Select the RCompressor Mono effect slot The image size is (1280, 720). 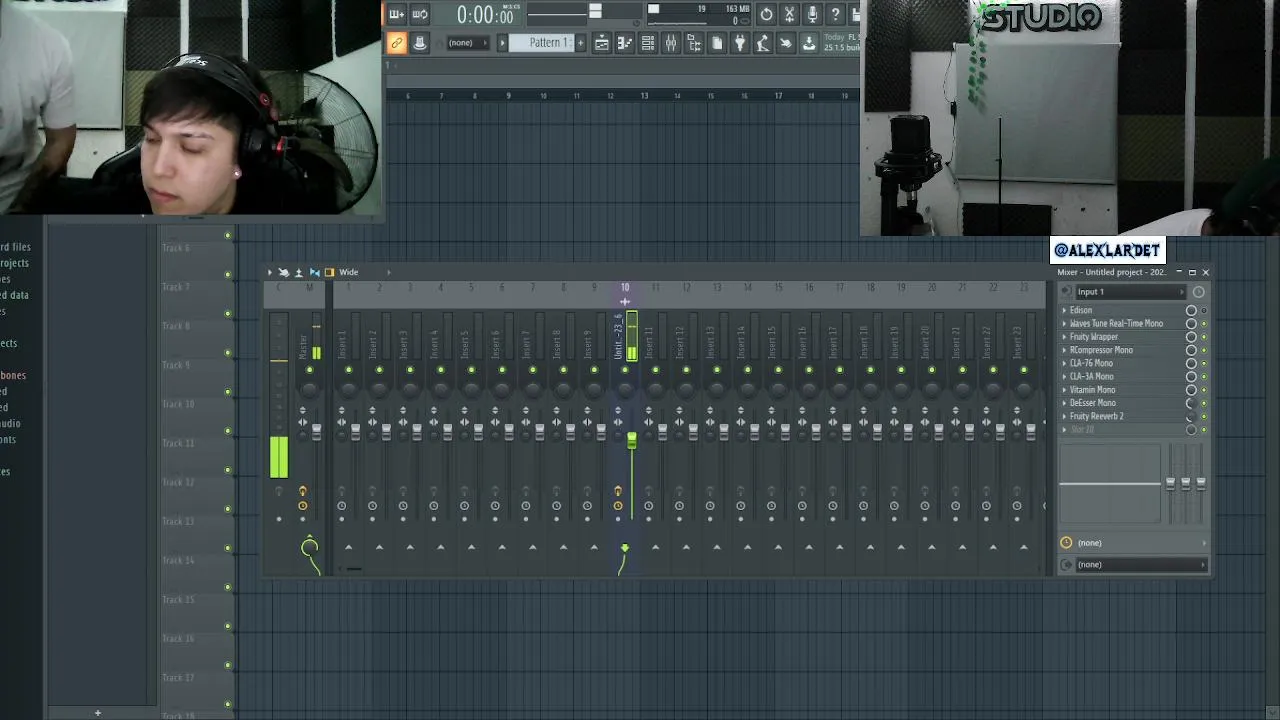point(1125,350)
